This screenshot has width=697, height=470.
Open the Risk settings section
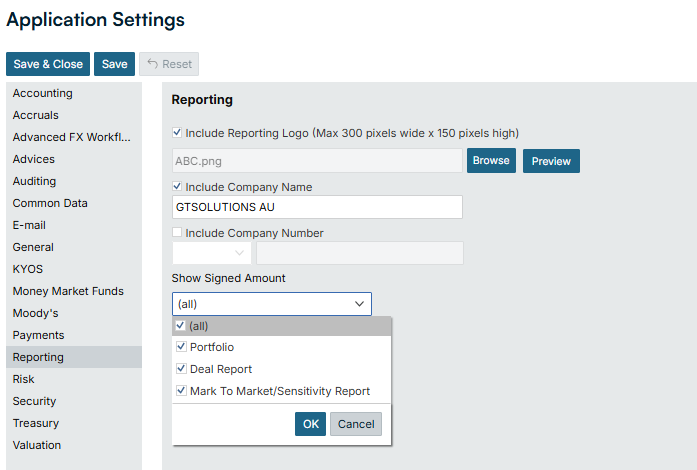[x=74, y=379]
